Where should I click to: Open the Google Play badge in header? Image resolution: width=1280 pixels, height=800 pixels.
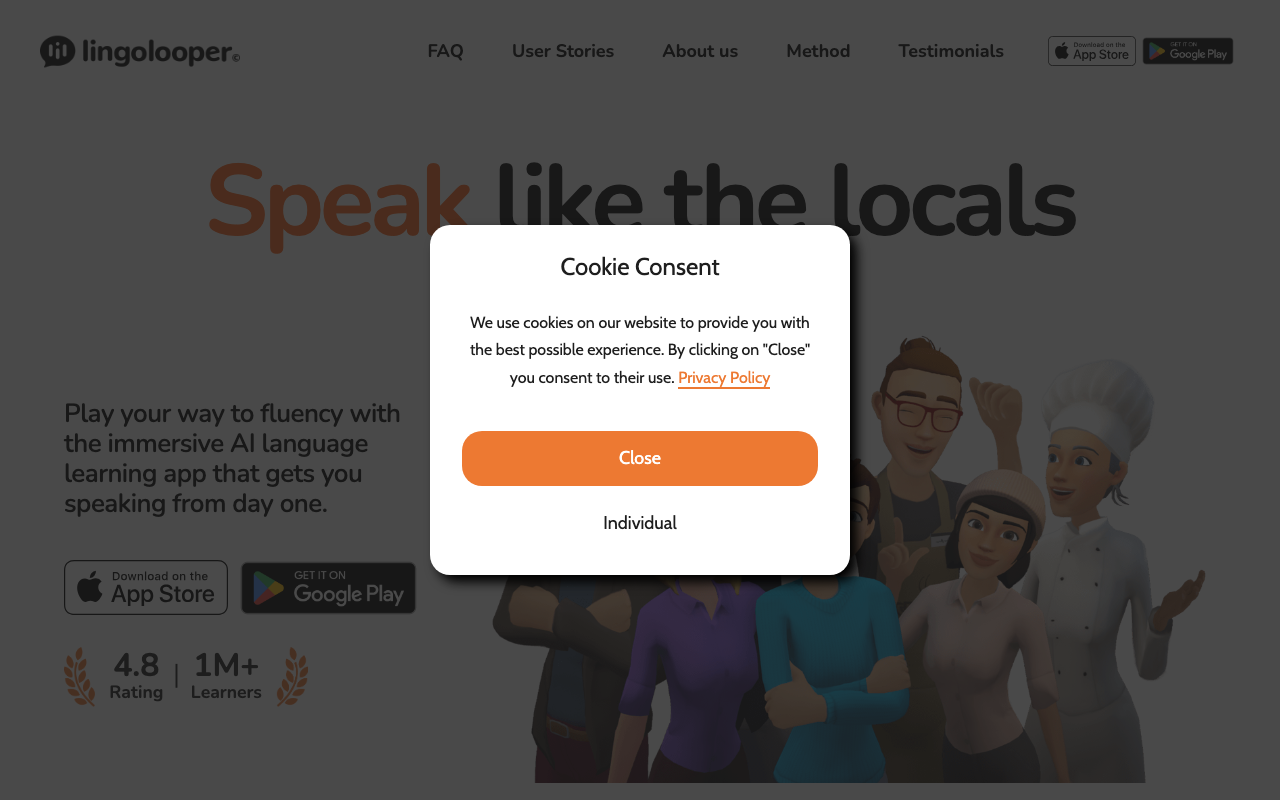pos(1188,51)
